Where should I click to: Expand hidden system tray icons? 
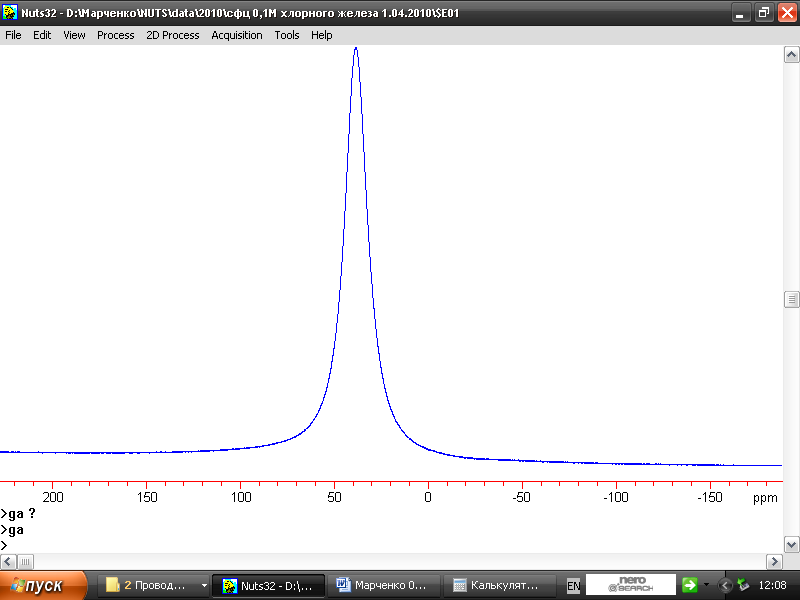point(724,585)
